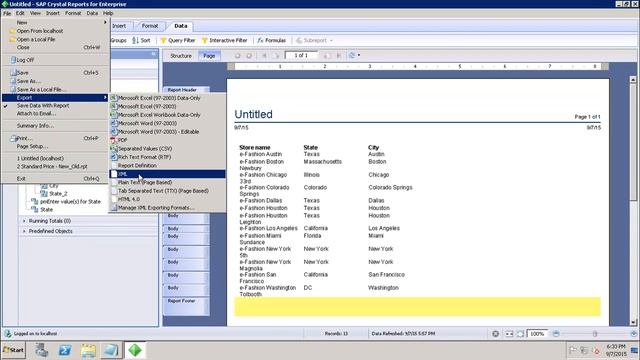Viewport: 640px width, 360px height.
Task: Go to last page arrow icon
Action: [x=338, y=56]
